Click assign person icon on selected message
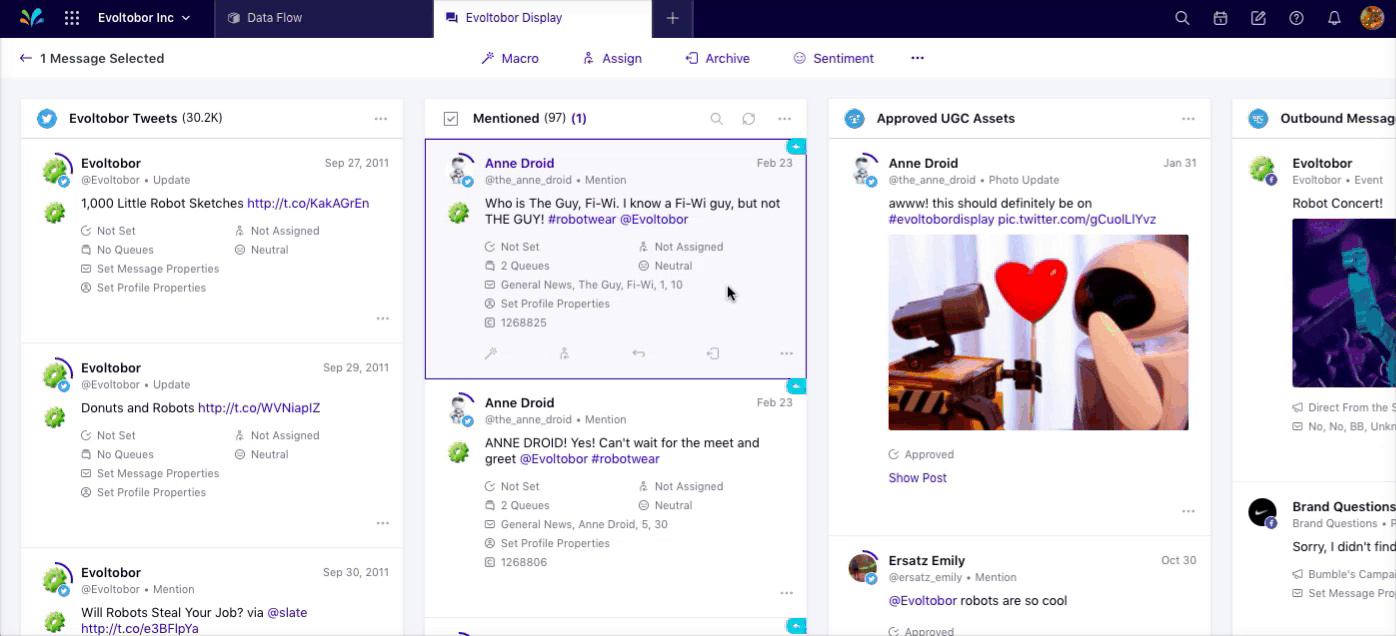The image size is (1396, 636). tap(564, 353)
